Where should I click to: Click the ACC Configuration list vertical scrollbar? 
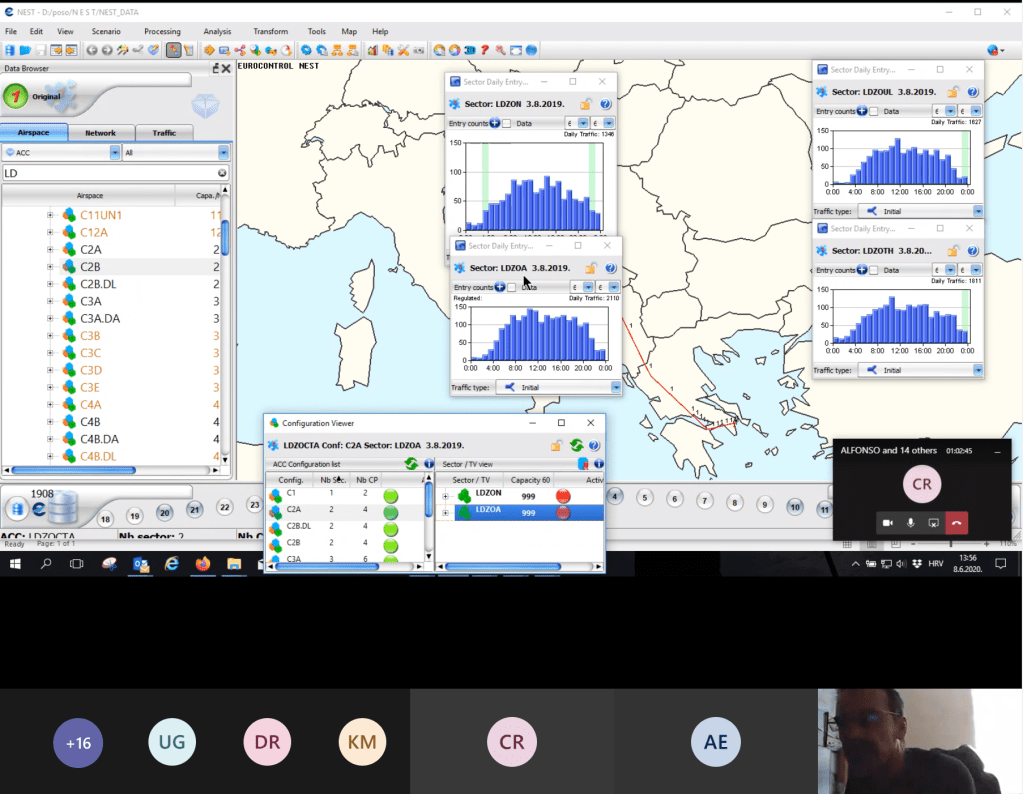point(430,510)
